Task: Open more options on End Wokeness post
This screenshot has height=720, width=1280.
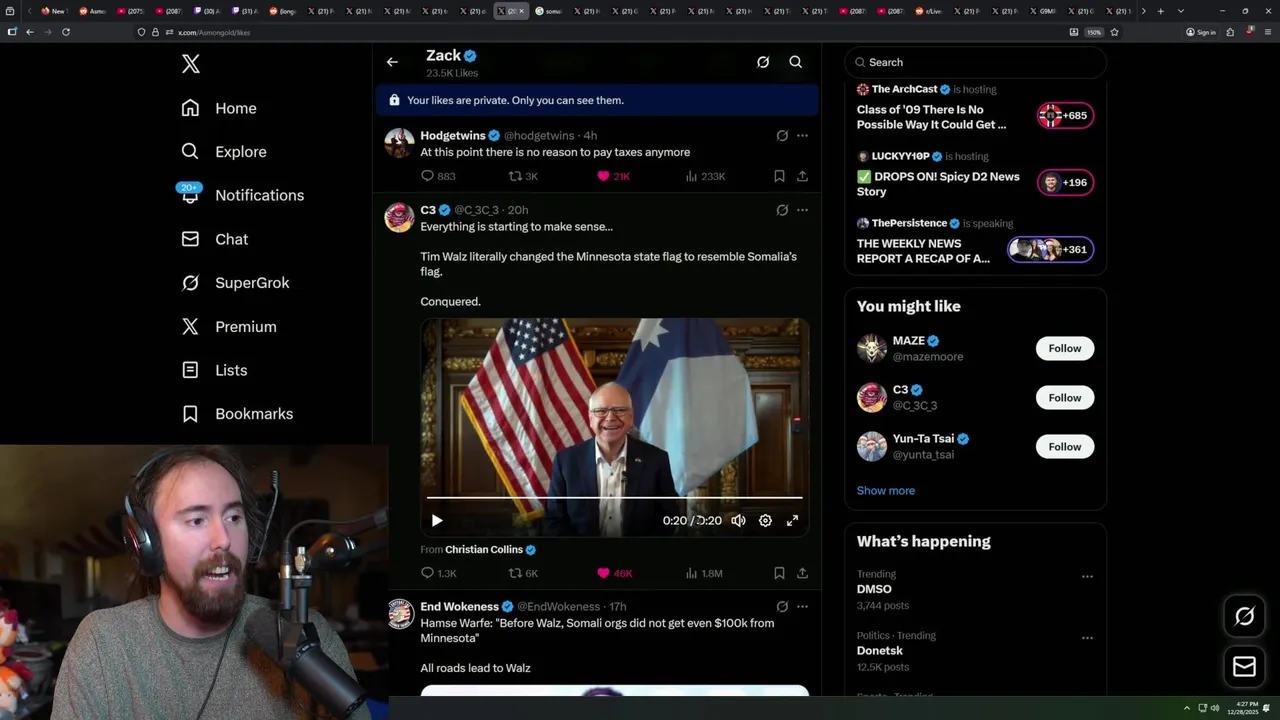Action: coord(802,606)
